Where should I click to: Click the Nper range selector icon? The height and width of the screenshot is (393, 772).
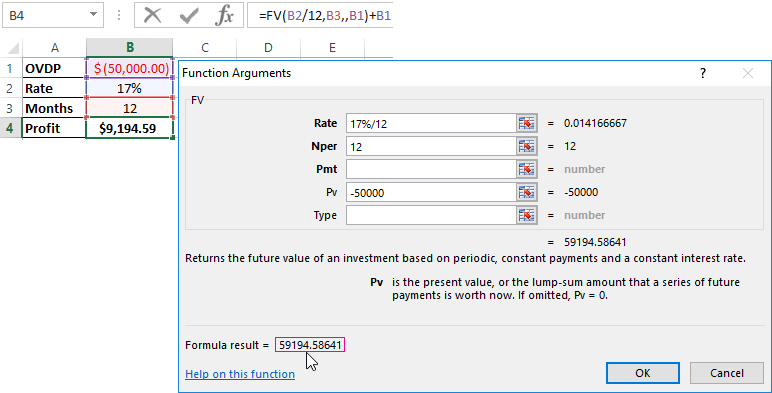526,146
